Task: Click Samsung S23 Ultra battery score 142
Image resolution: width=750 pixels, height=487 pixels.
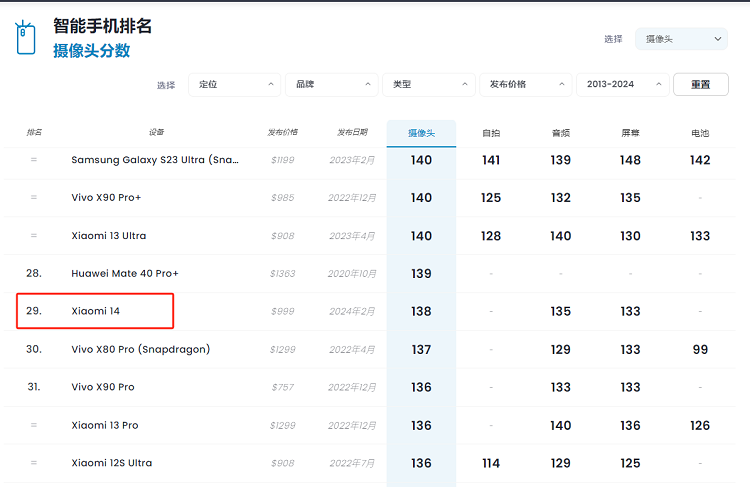Action: (x=700, y=160)
